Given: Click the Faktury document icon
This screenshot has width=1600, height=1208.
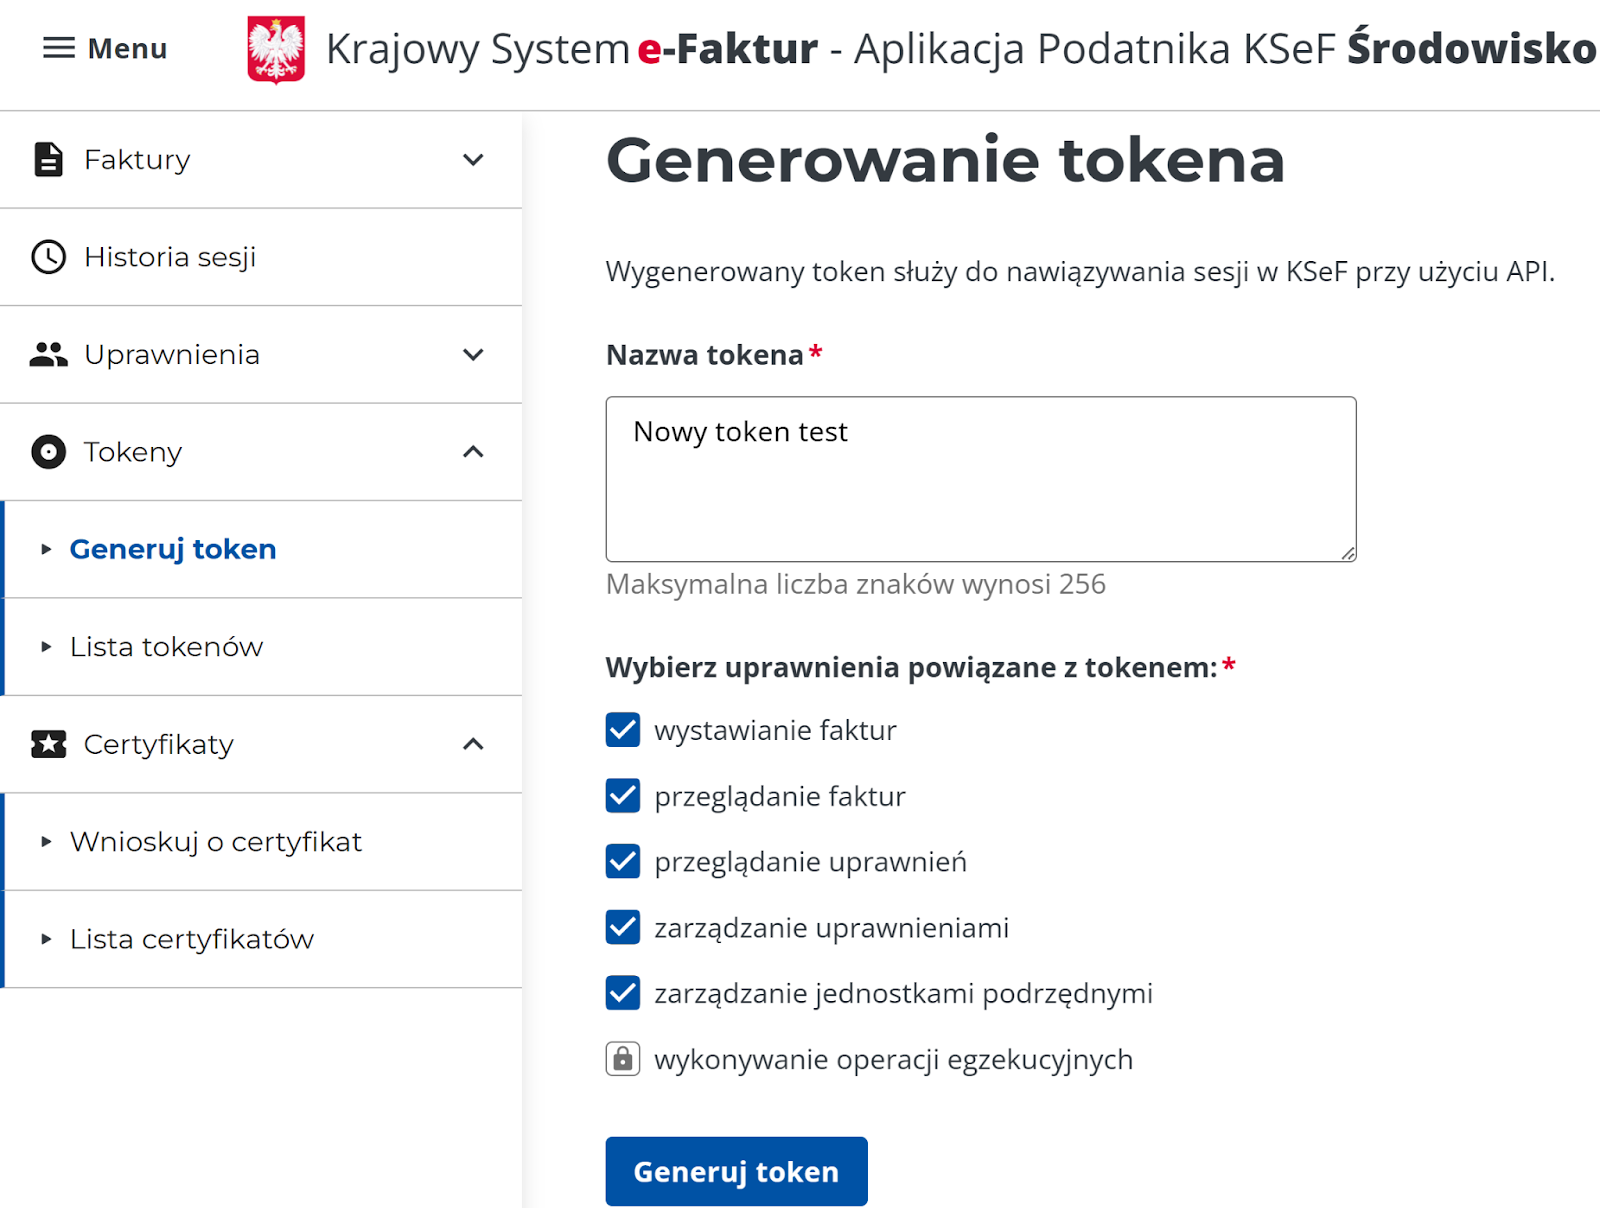Looking at the screenshot, I should pos(48,160).
